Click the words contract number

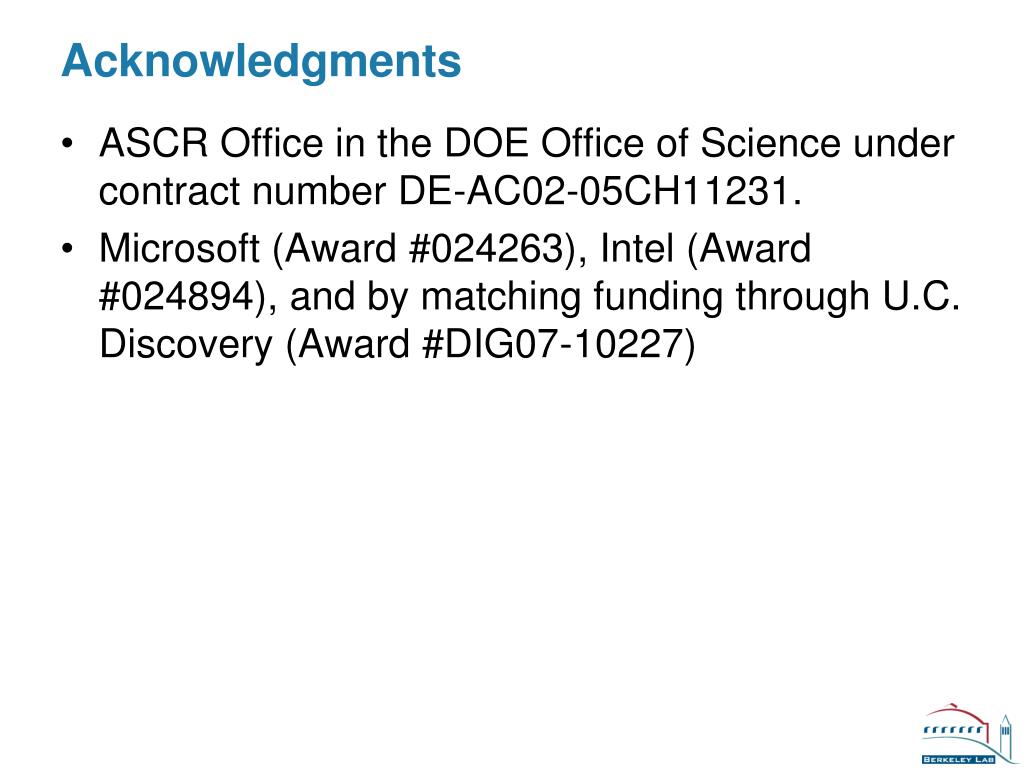(242, 192)
